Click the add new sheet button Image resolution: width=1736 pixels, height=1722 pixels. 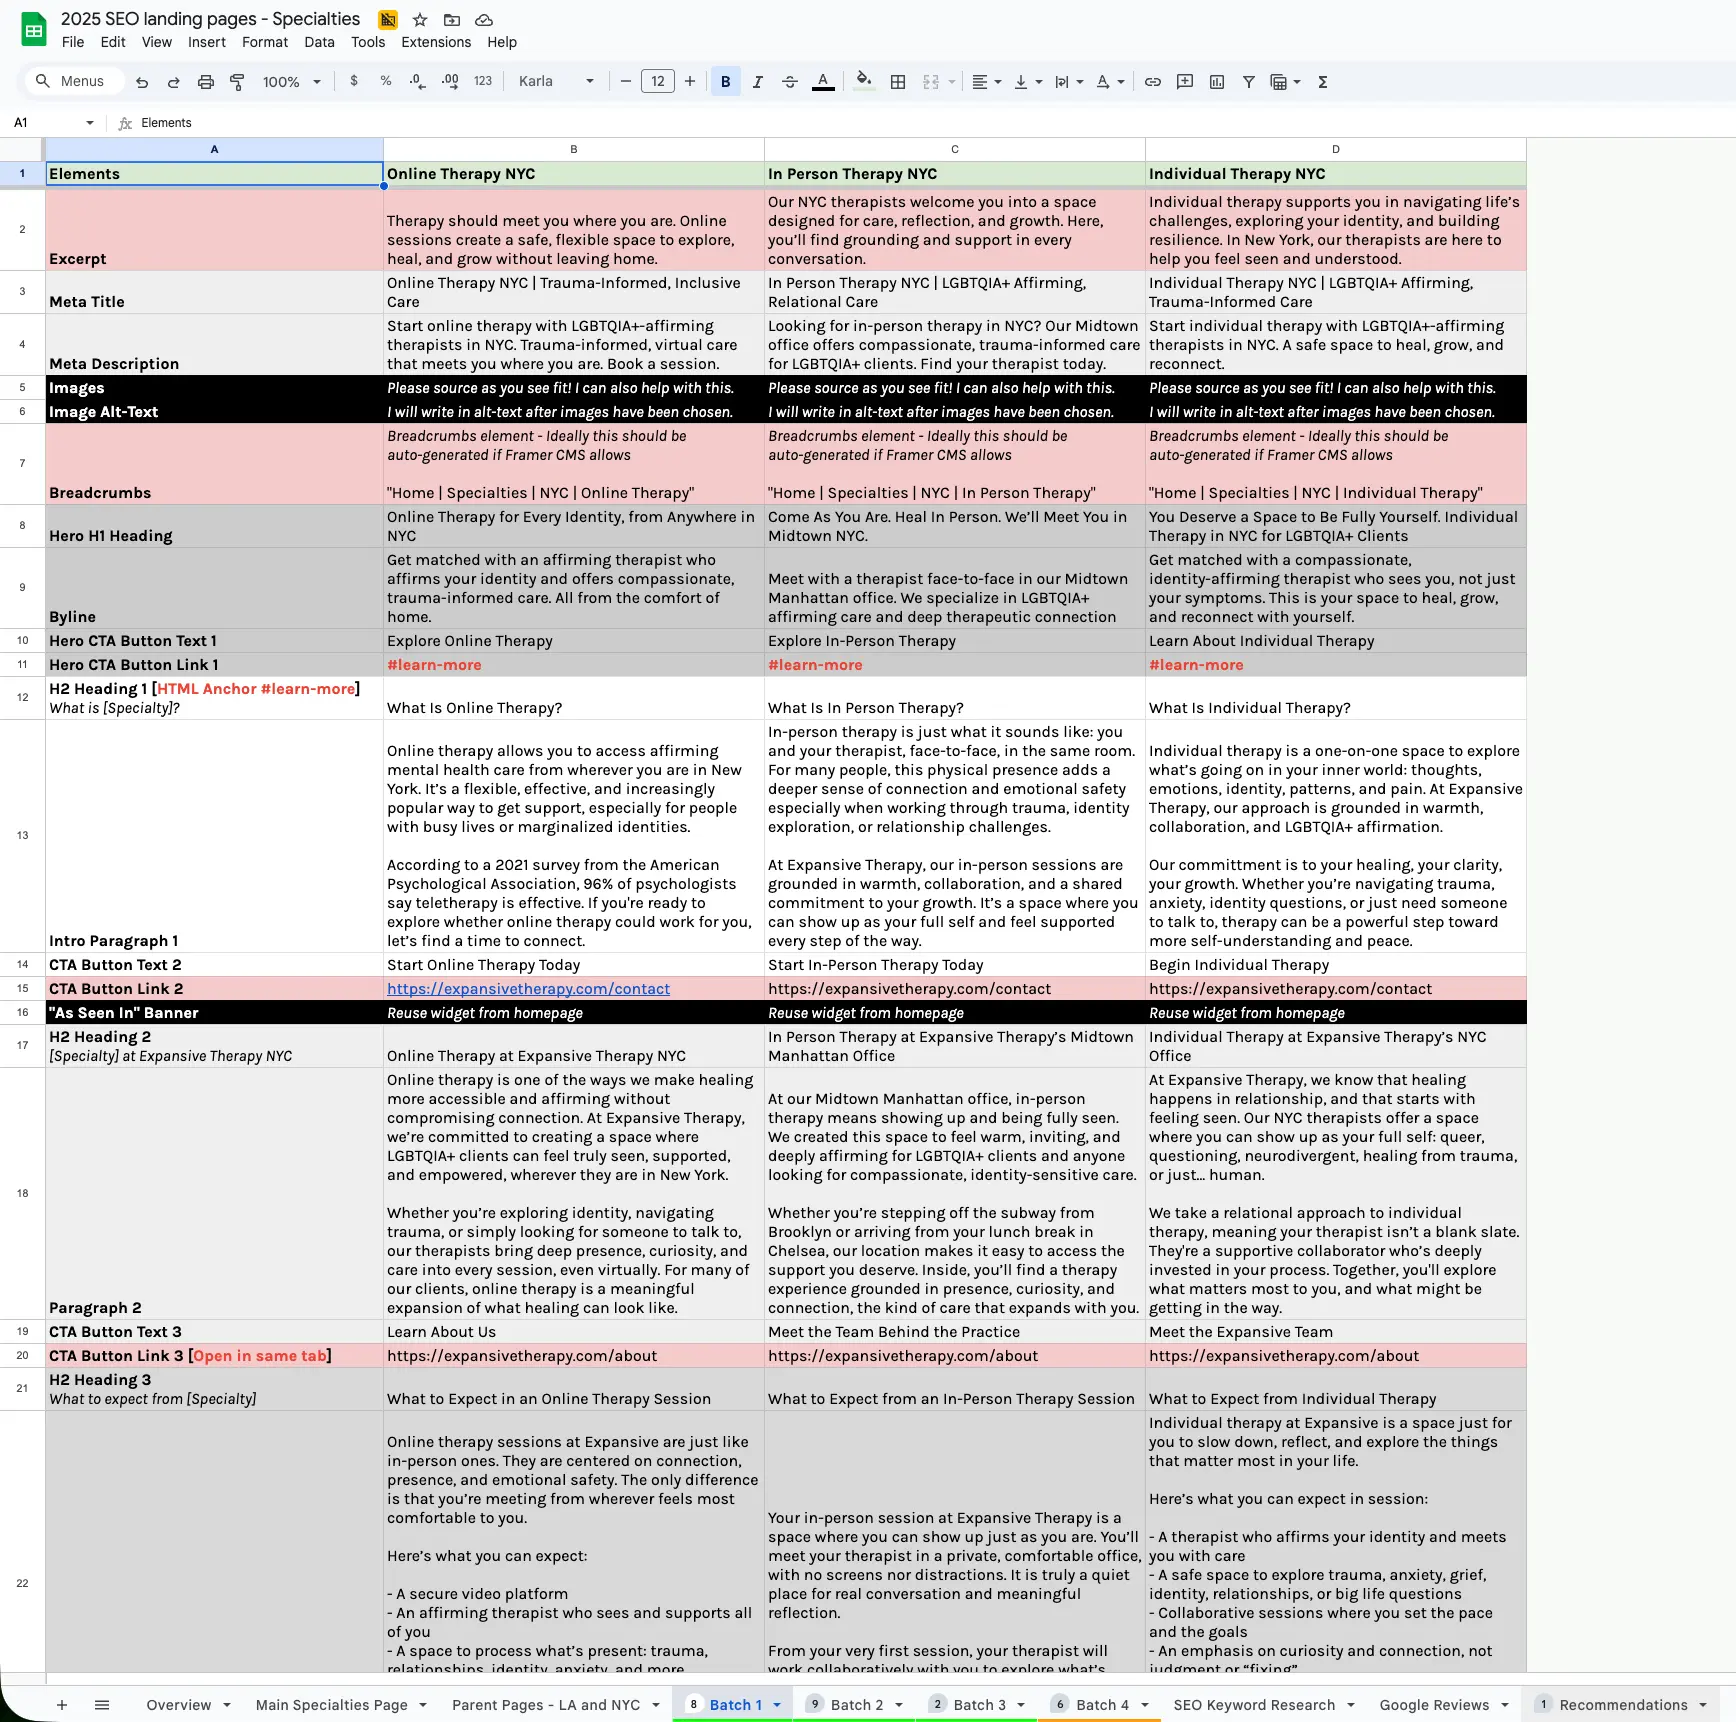(62, 1705)
